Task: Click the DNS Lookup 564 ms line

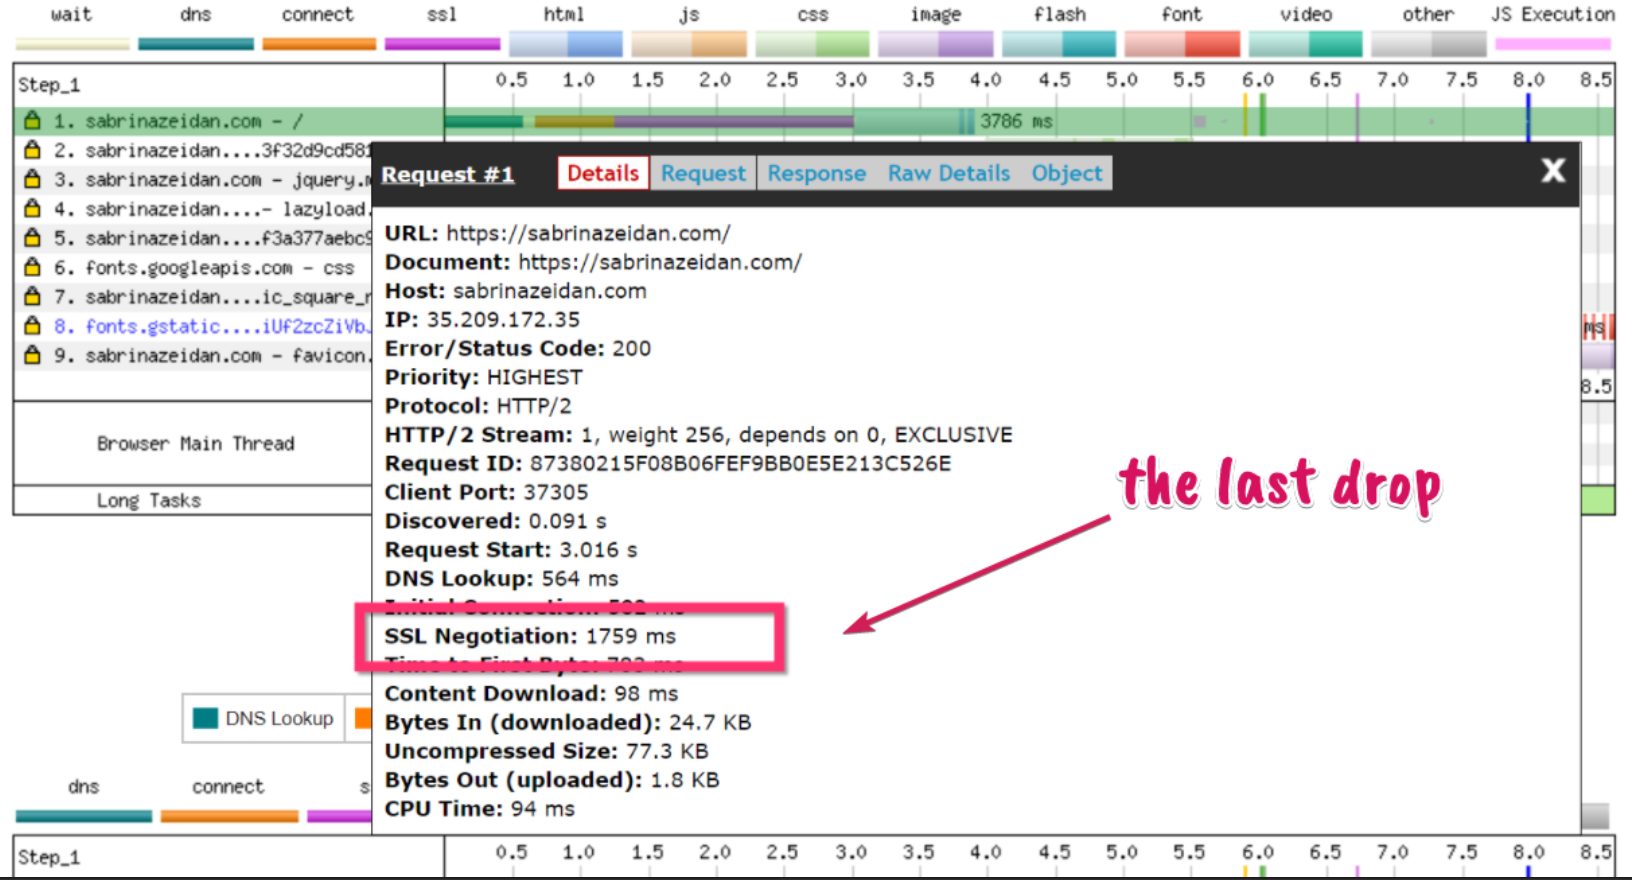Action: (501, 579)
